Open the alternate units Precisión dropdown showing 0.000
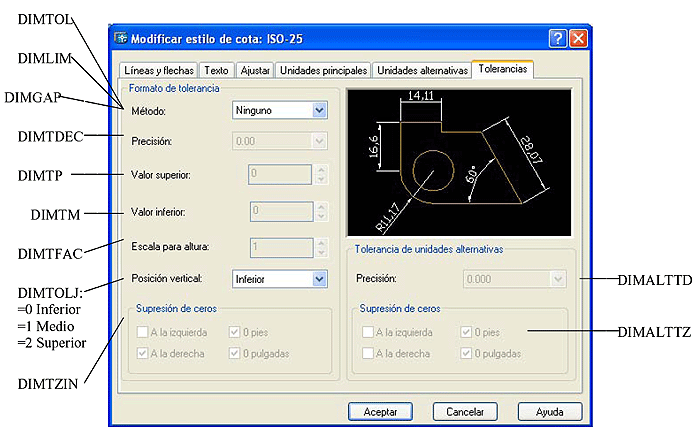700x447 pixels. [515, 279]
